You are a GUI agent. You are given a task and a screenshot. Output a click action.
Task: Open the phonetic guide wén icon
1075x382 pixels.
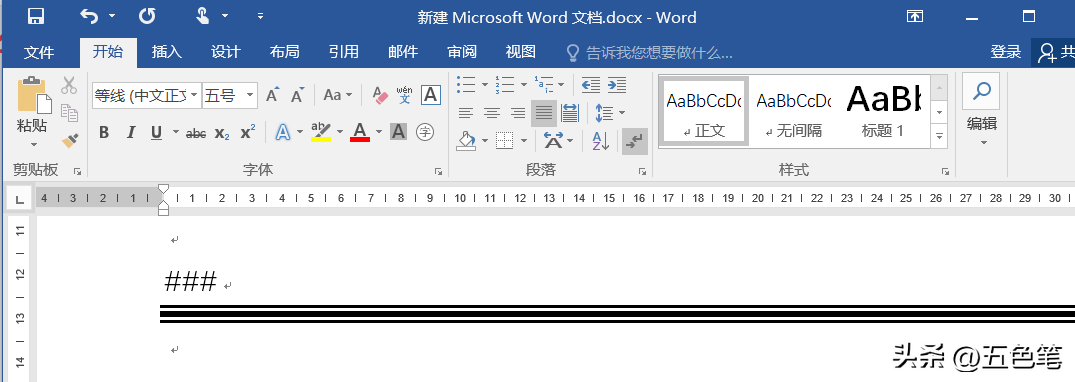[405, 95]
